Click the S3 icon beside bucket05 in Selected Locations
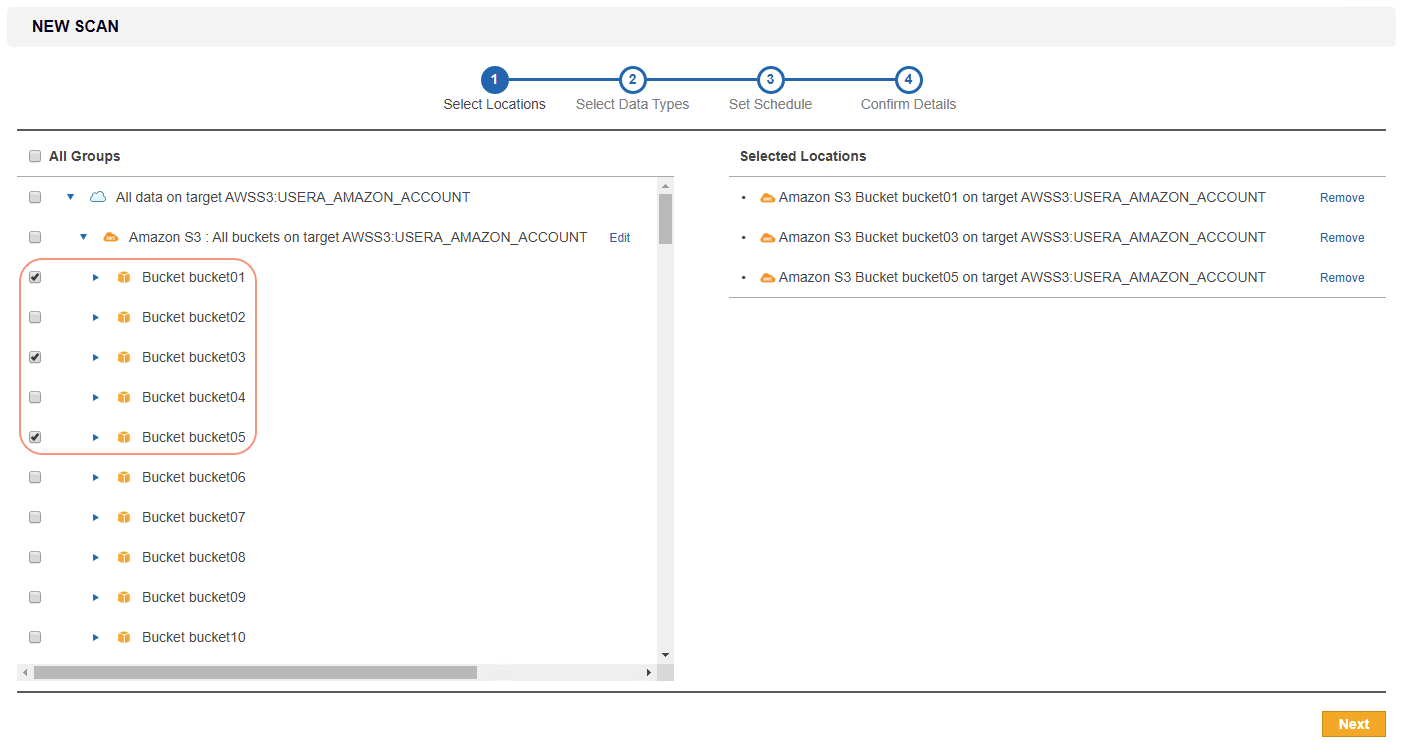The height and width of the screenshot is (743, 1404). (x=767, y=277)
